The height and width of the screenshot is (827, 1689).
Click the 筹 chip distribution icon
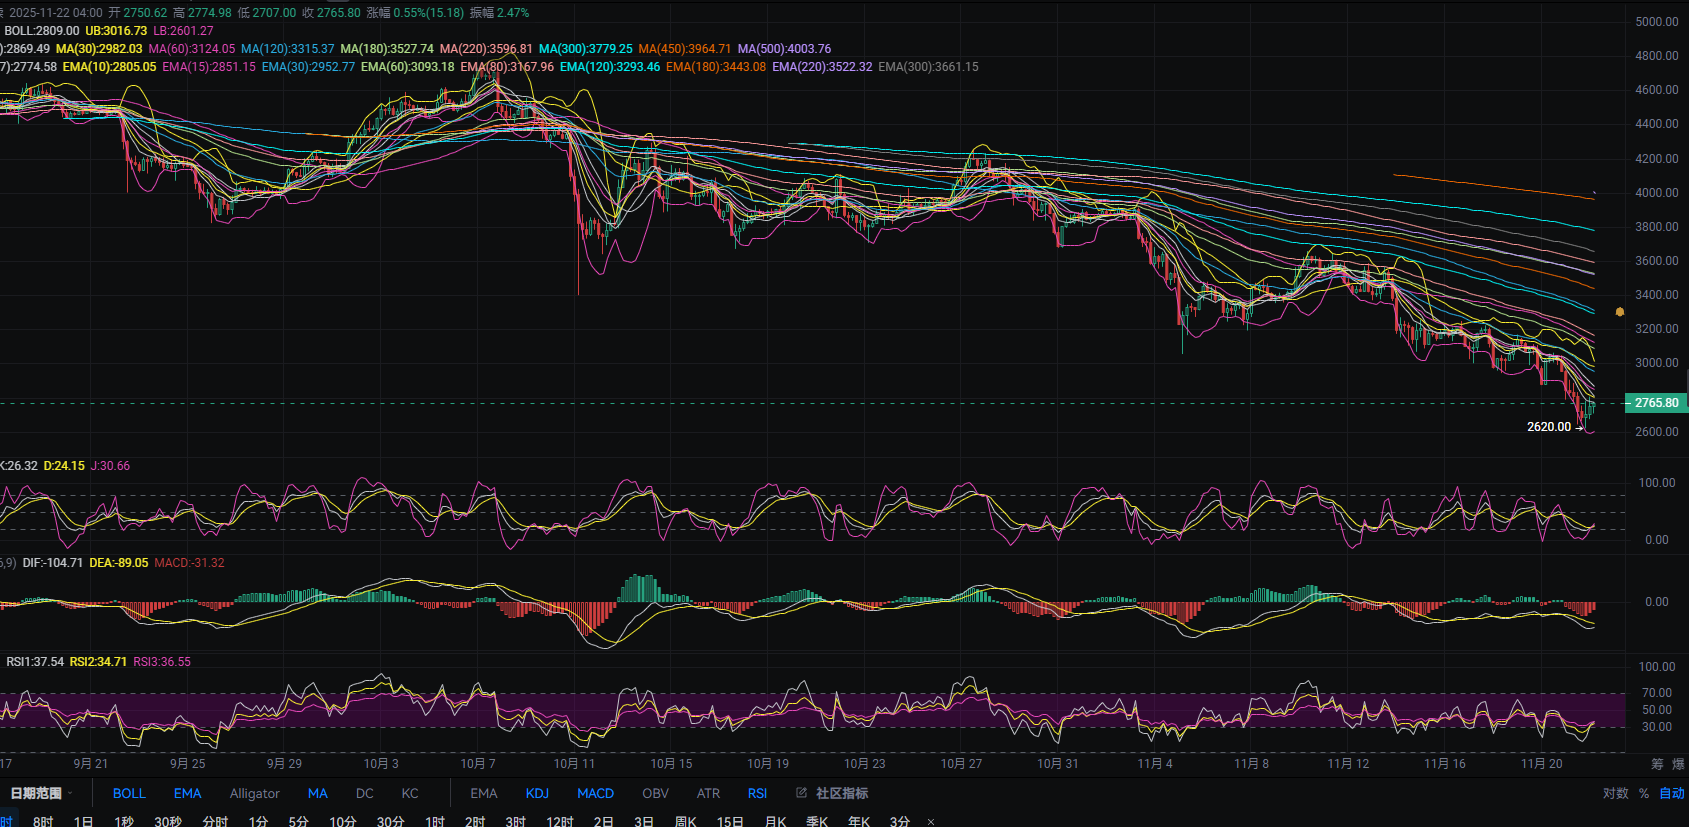[1657, 764]
